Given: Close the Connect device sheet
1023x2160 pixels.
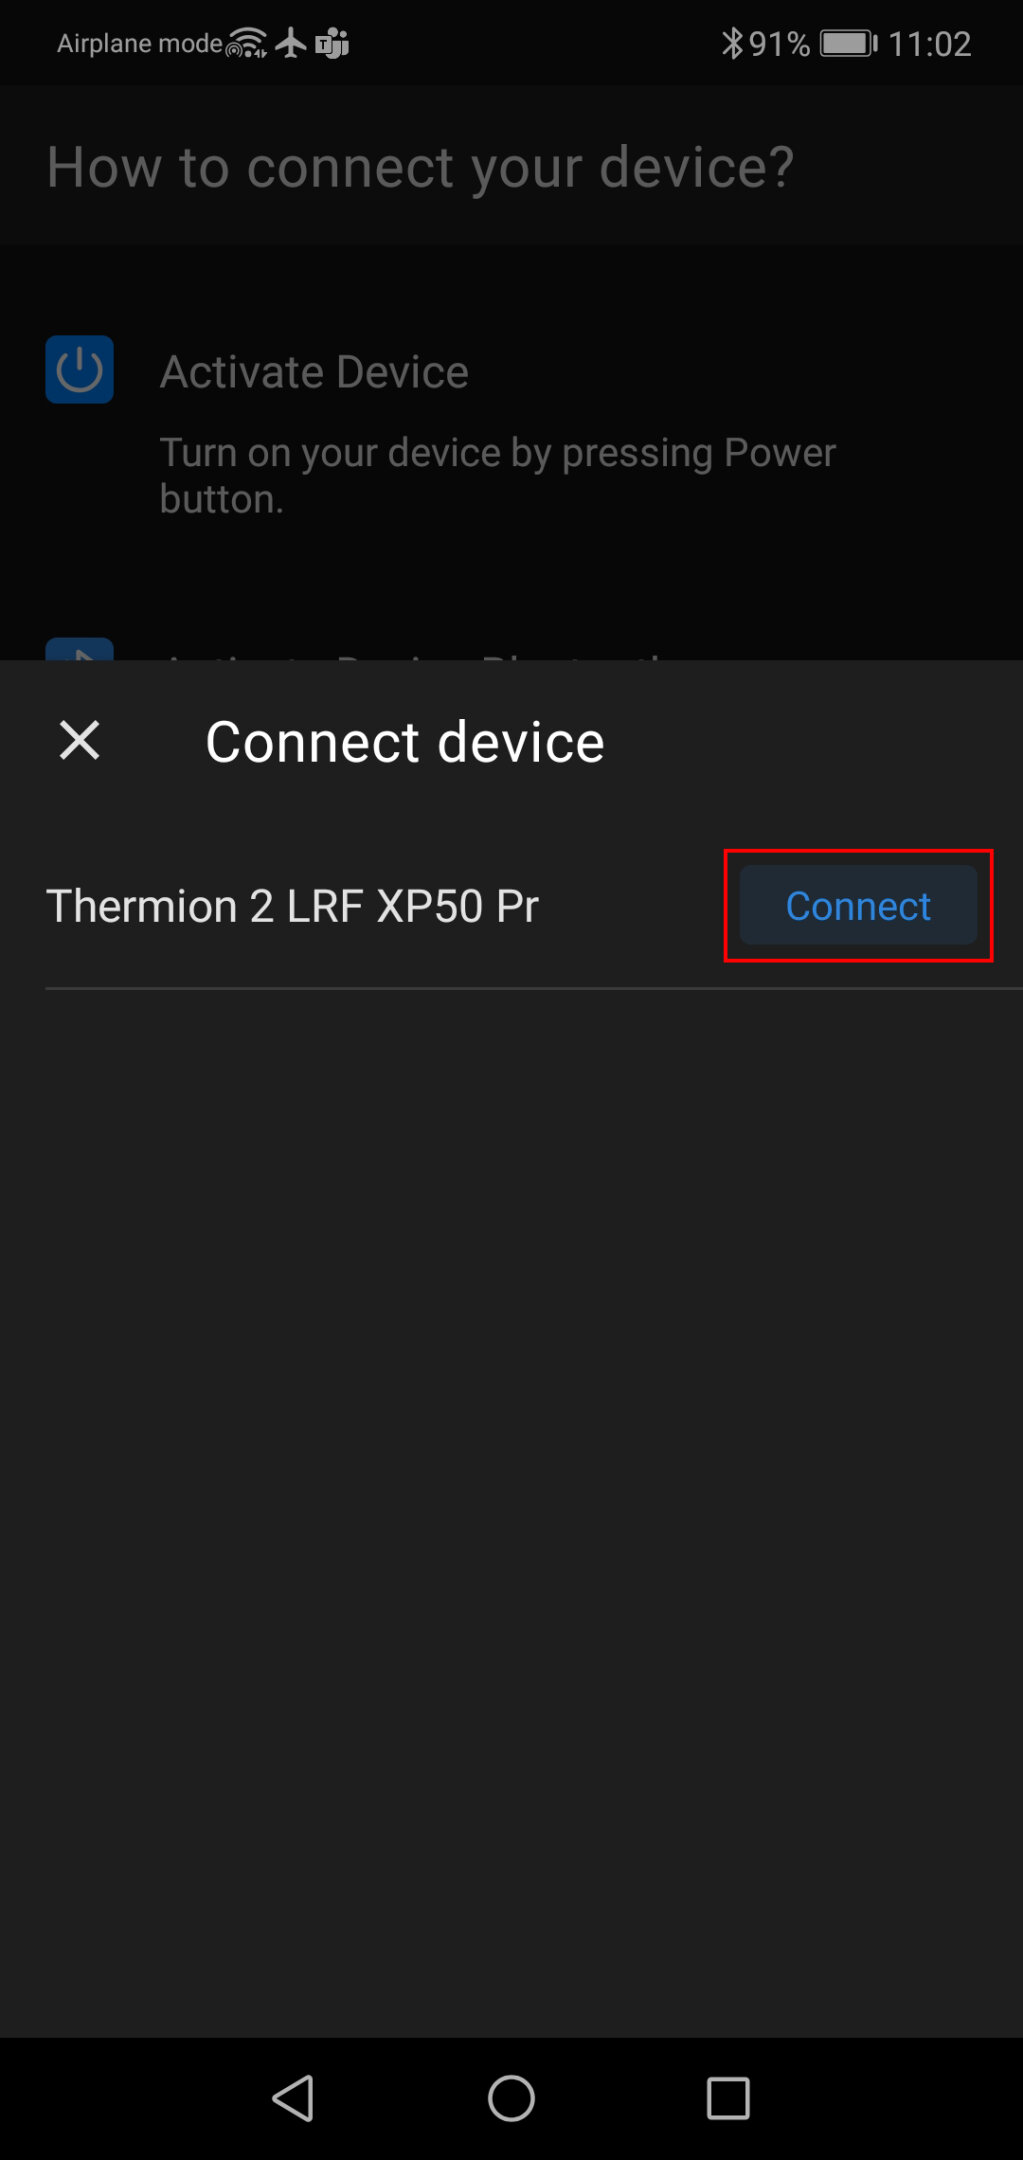Looking at the screenshot, I should (79, 741).
